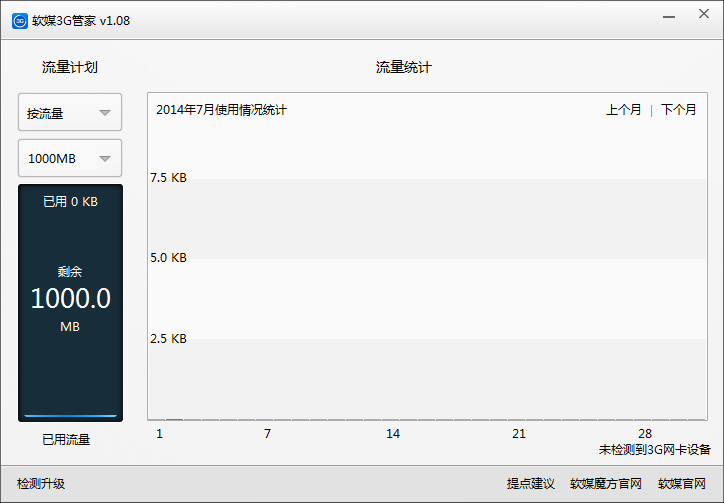Open the 按流量 plan type dropdown
Viewport: 724px width, 503px height.
70,112
